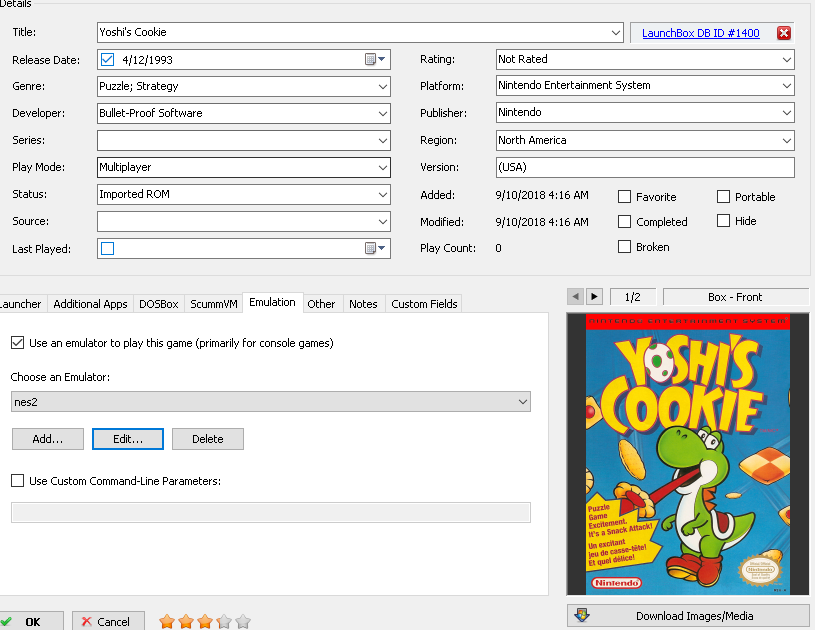Viewport: 815px width, 630px height.
Task: Click the Delete emulator button
Action: click(x=208, y=439)
